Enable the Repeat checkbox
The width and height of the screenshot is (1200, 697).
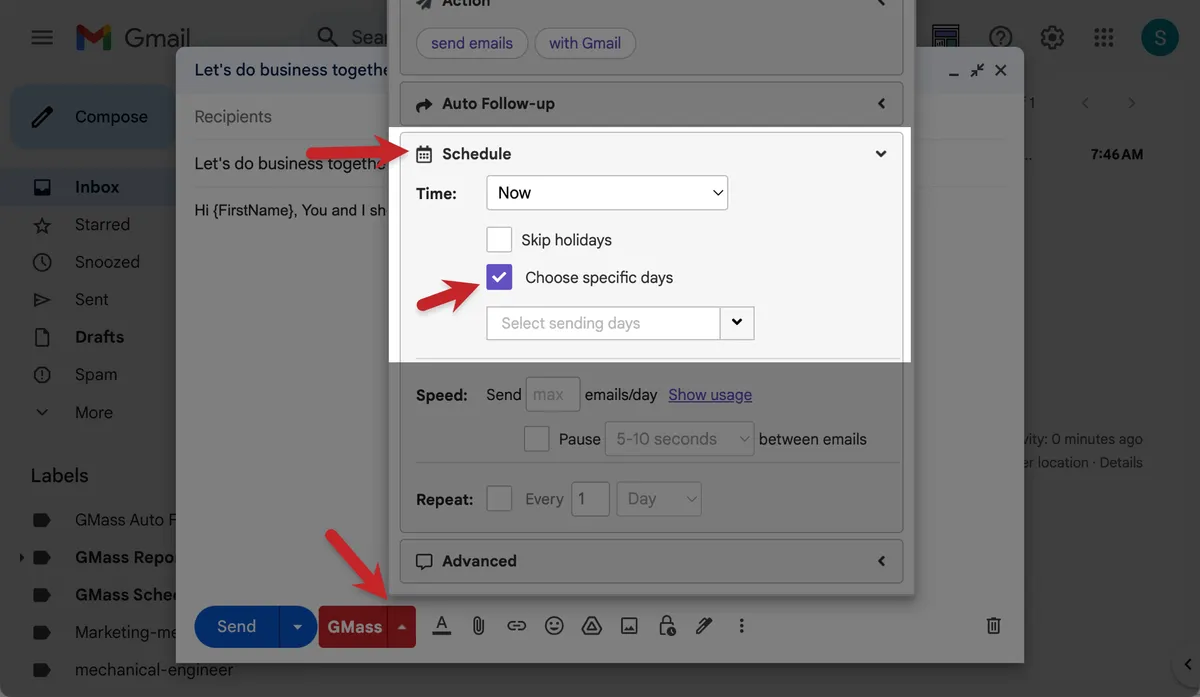tap(499, 498)
